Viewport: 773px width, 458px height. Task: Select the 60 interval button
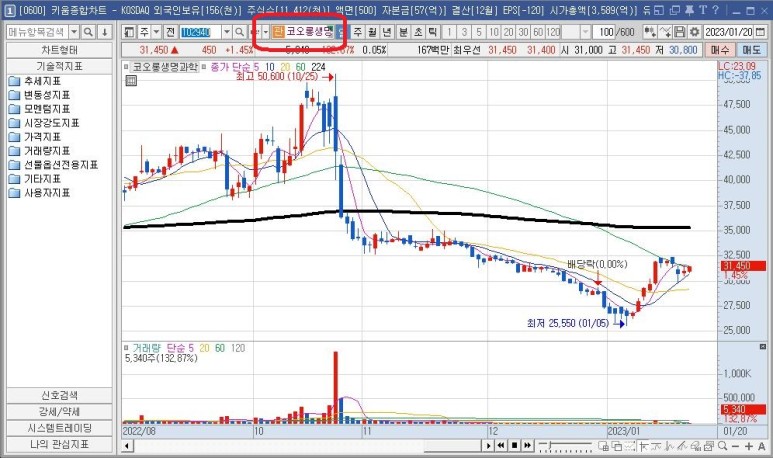(x=538, y=32)
